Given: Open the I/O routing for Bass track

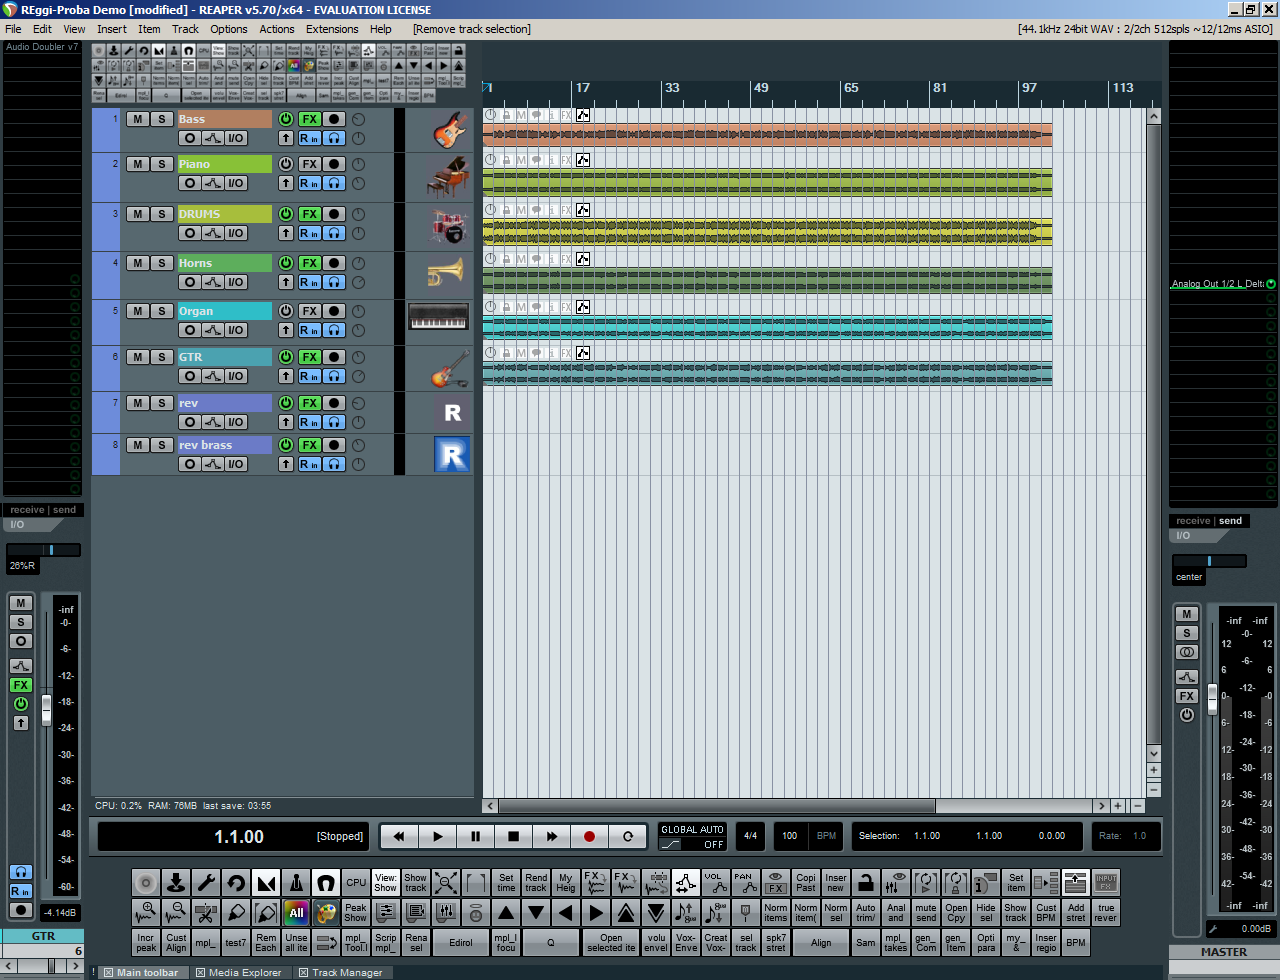Looking at the screenshot, I should [x=236, y=139].
